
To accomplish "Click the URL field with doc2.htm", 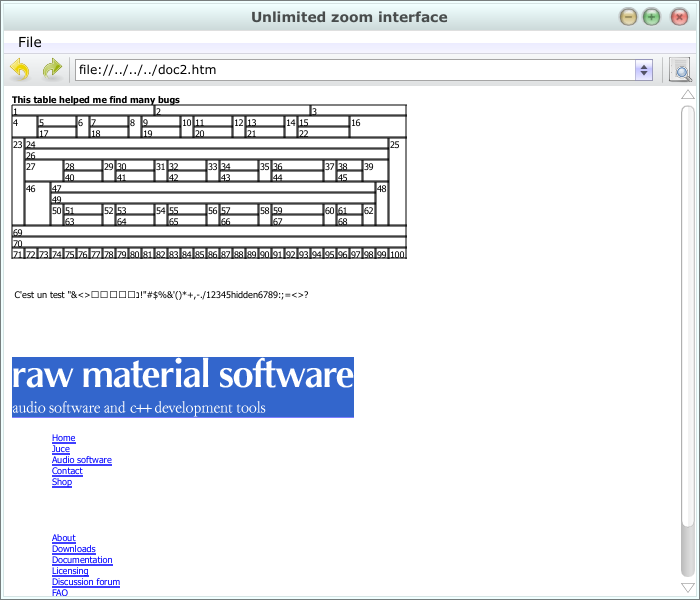I will point(355,70).
